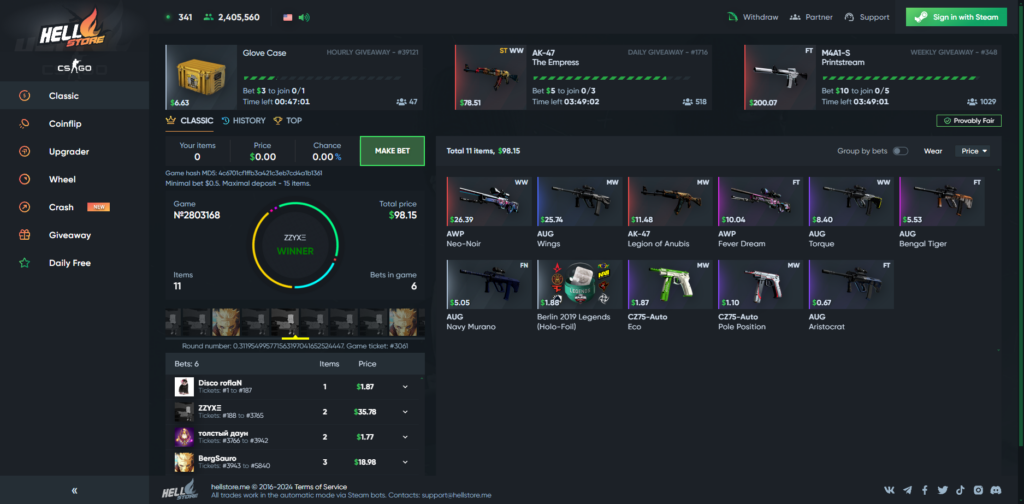
Task: Open the Classic game mode
Action: point(74,96)
